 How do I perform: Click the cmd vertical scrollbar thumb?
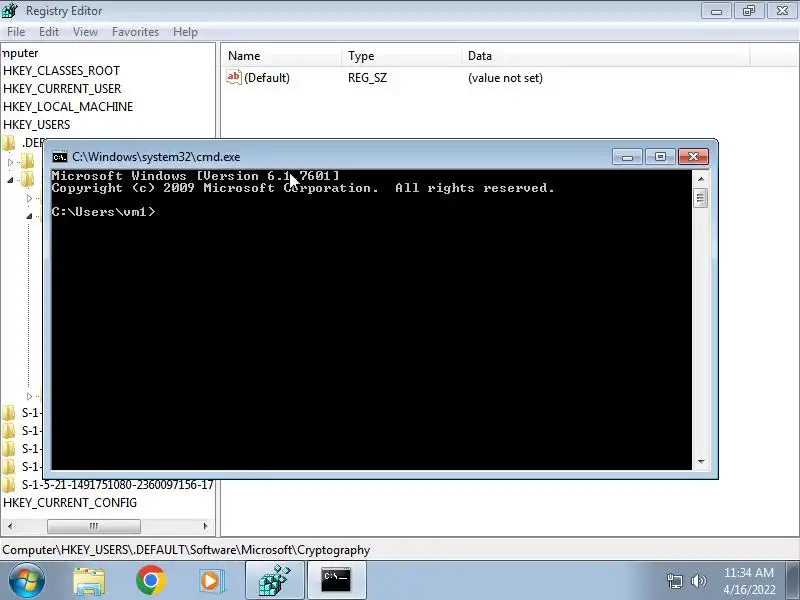pos(700,198)
